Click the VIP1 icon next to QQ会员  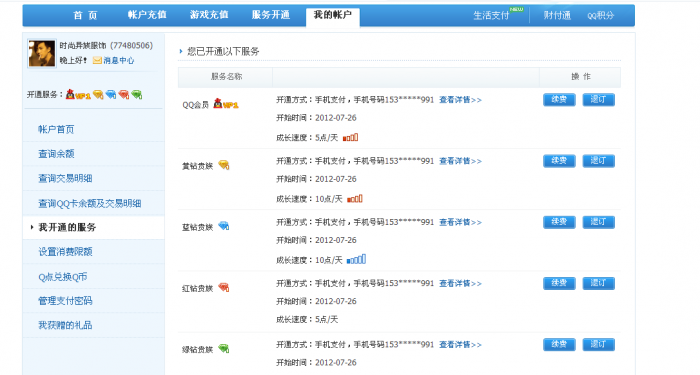click(225, 104)
